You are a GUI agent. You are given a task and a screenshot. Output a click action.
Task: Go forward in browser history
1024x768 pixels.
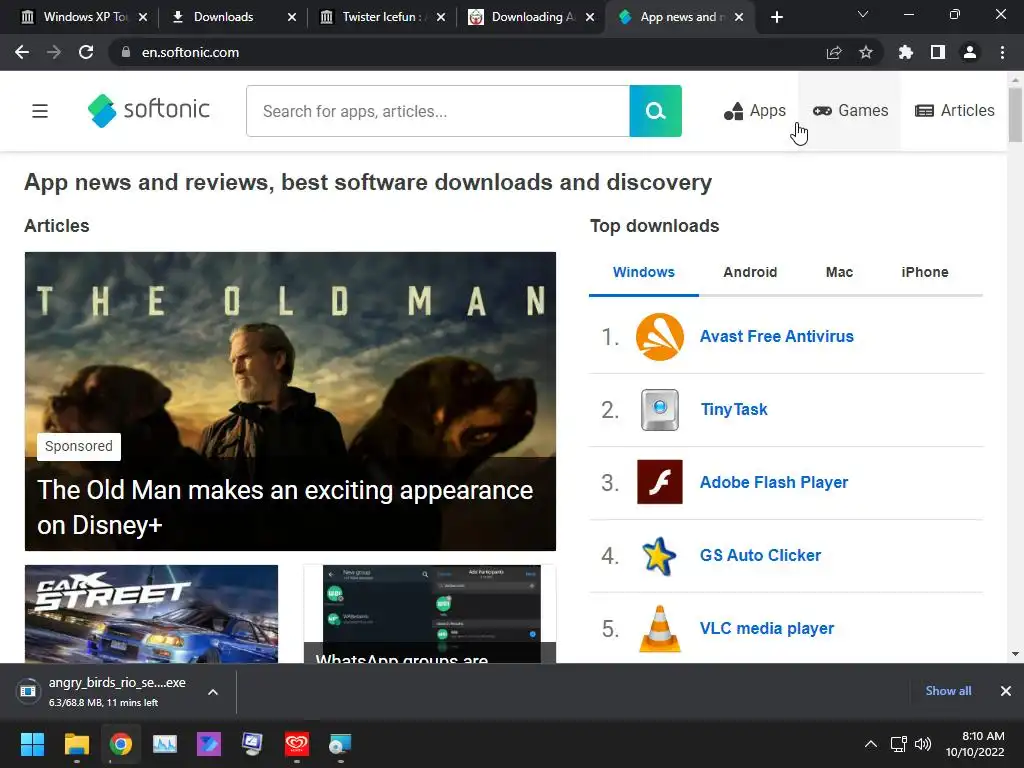[x=54, y=52]
